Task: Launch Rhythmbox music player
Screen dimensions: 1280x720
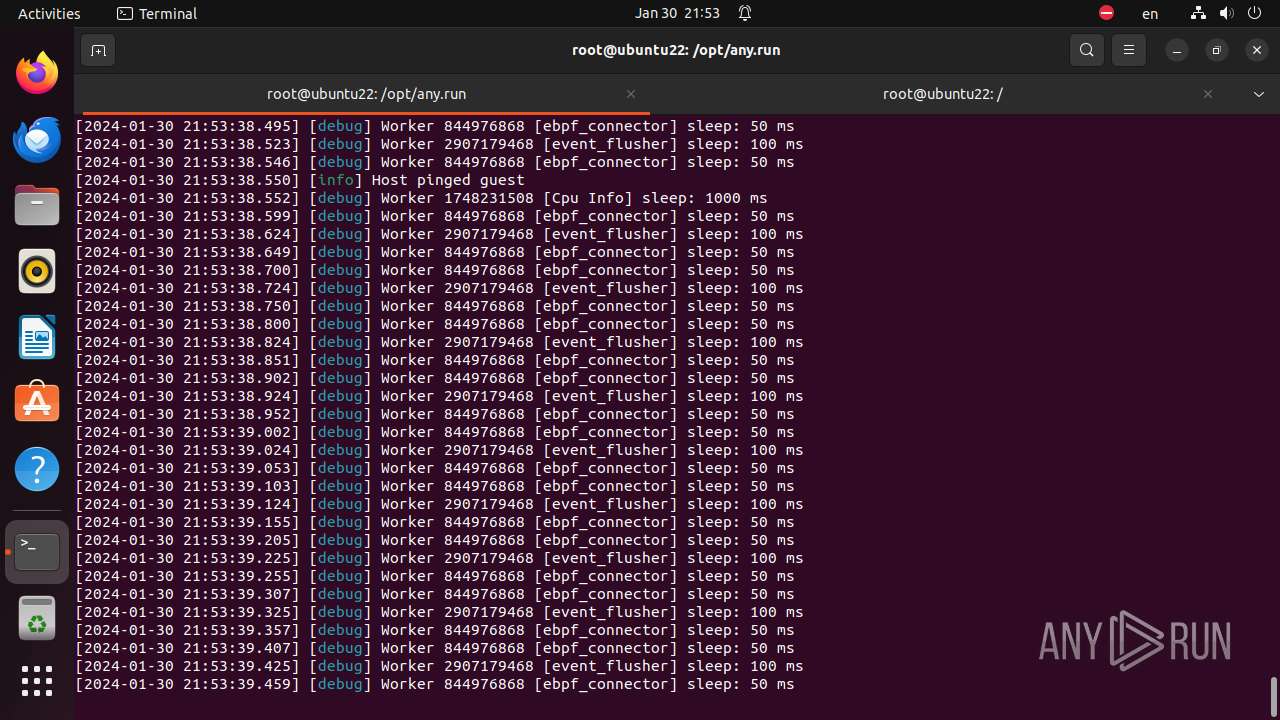Action: [x=37, y=271]
